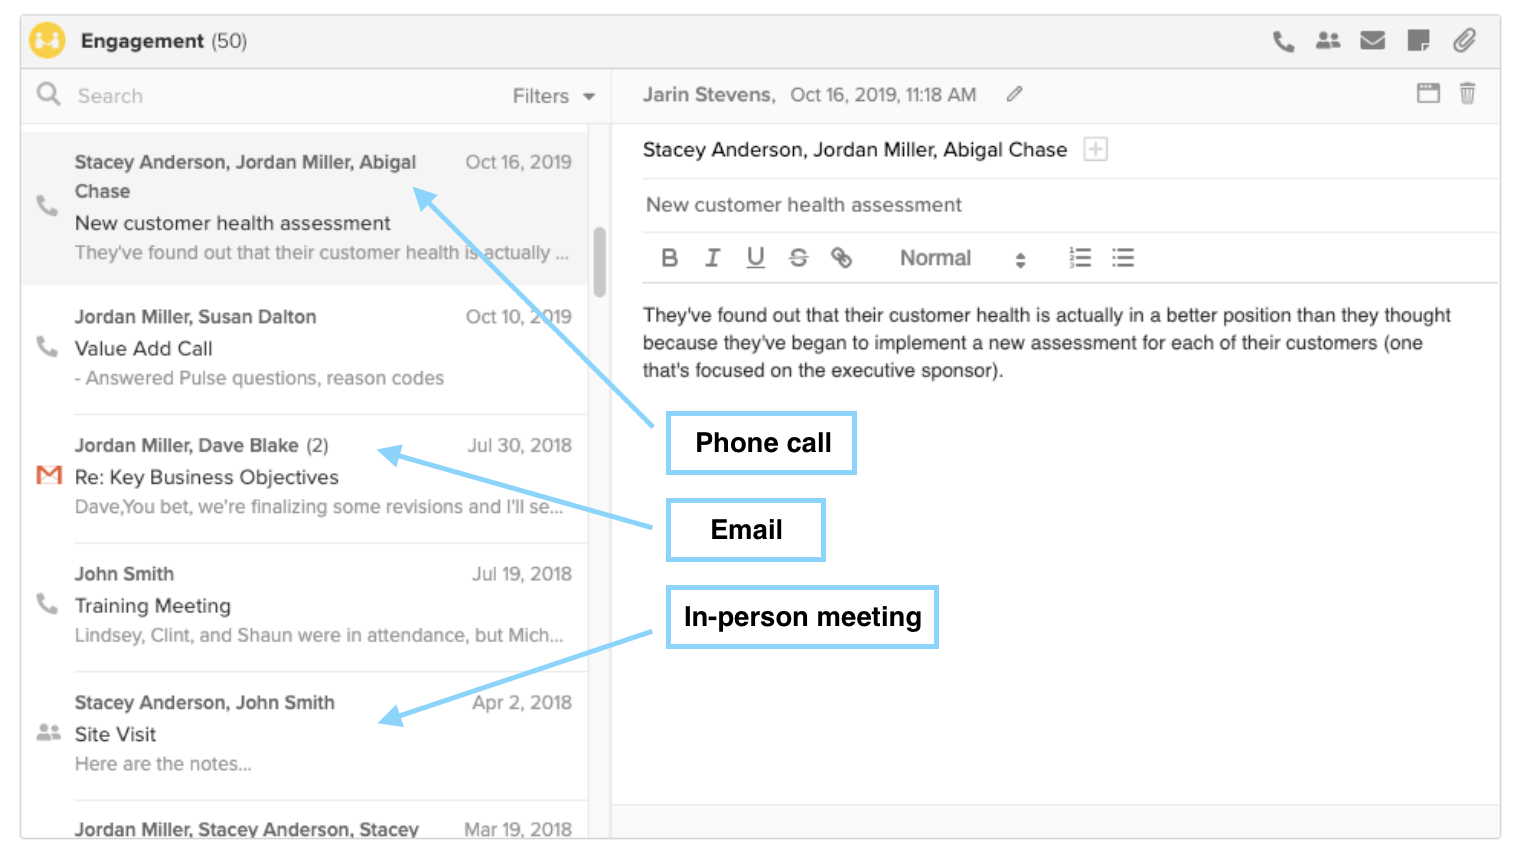The height and width of the screenshot is (862, 1518).
Task: Log a phone call from the header
Action: point(1283,41)
